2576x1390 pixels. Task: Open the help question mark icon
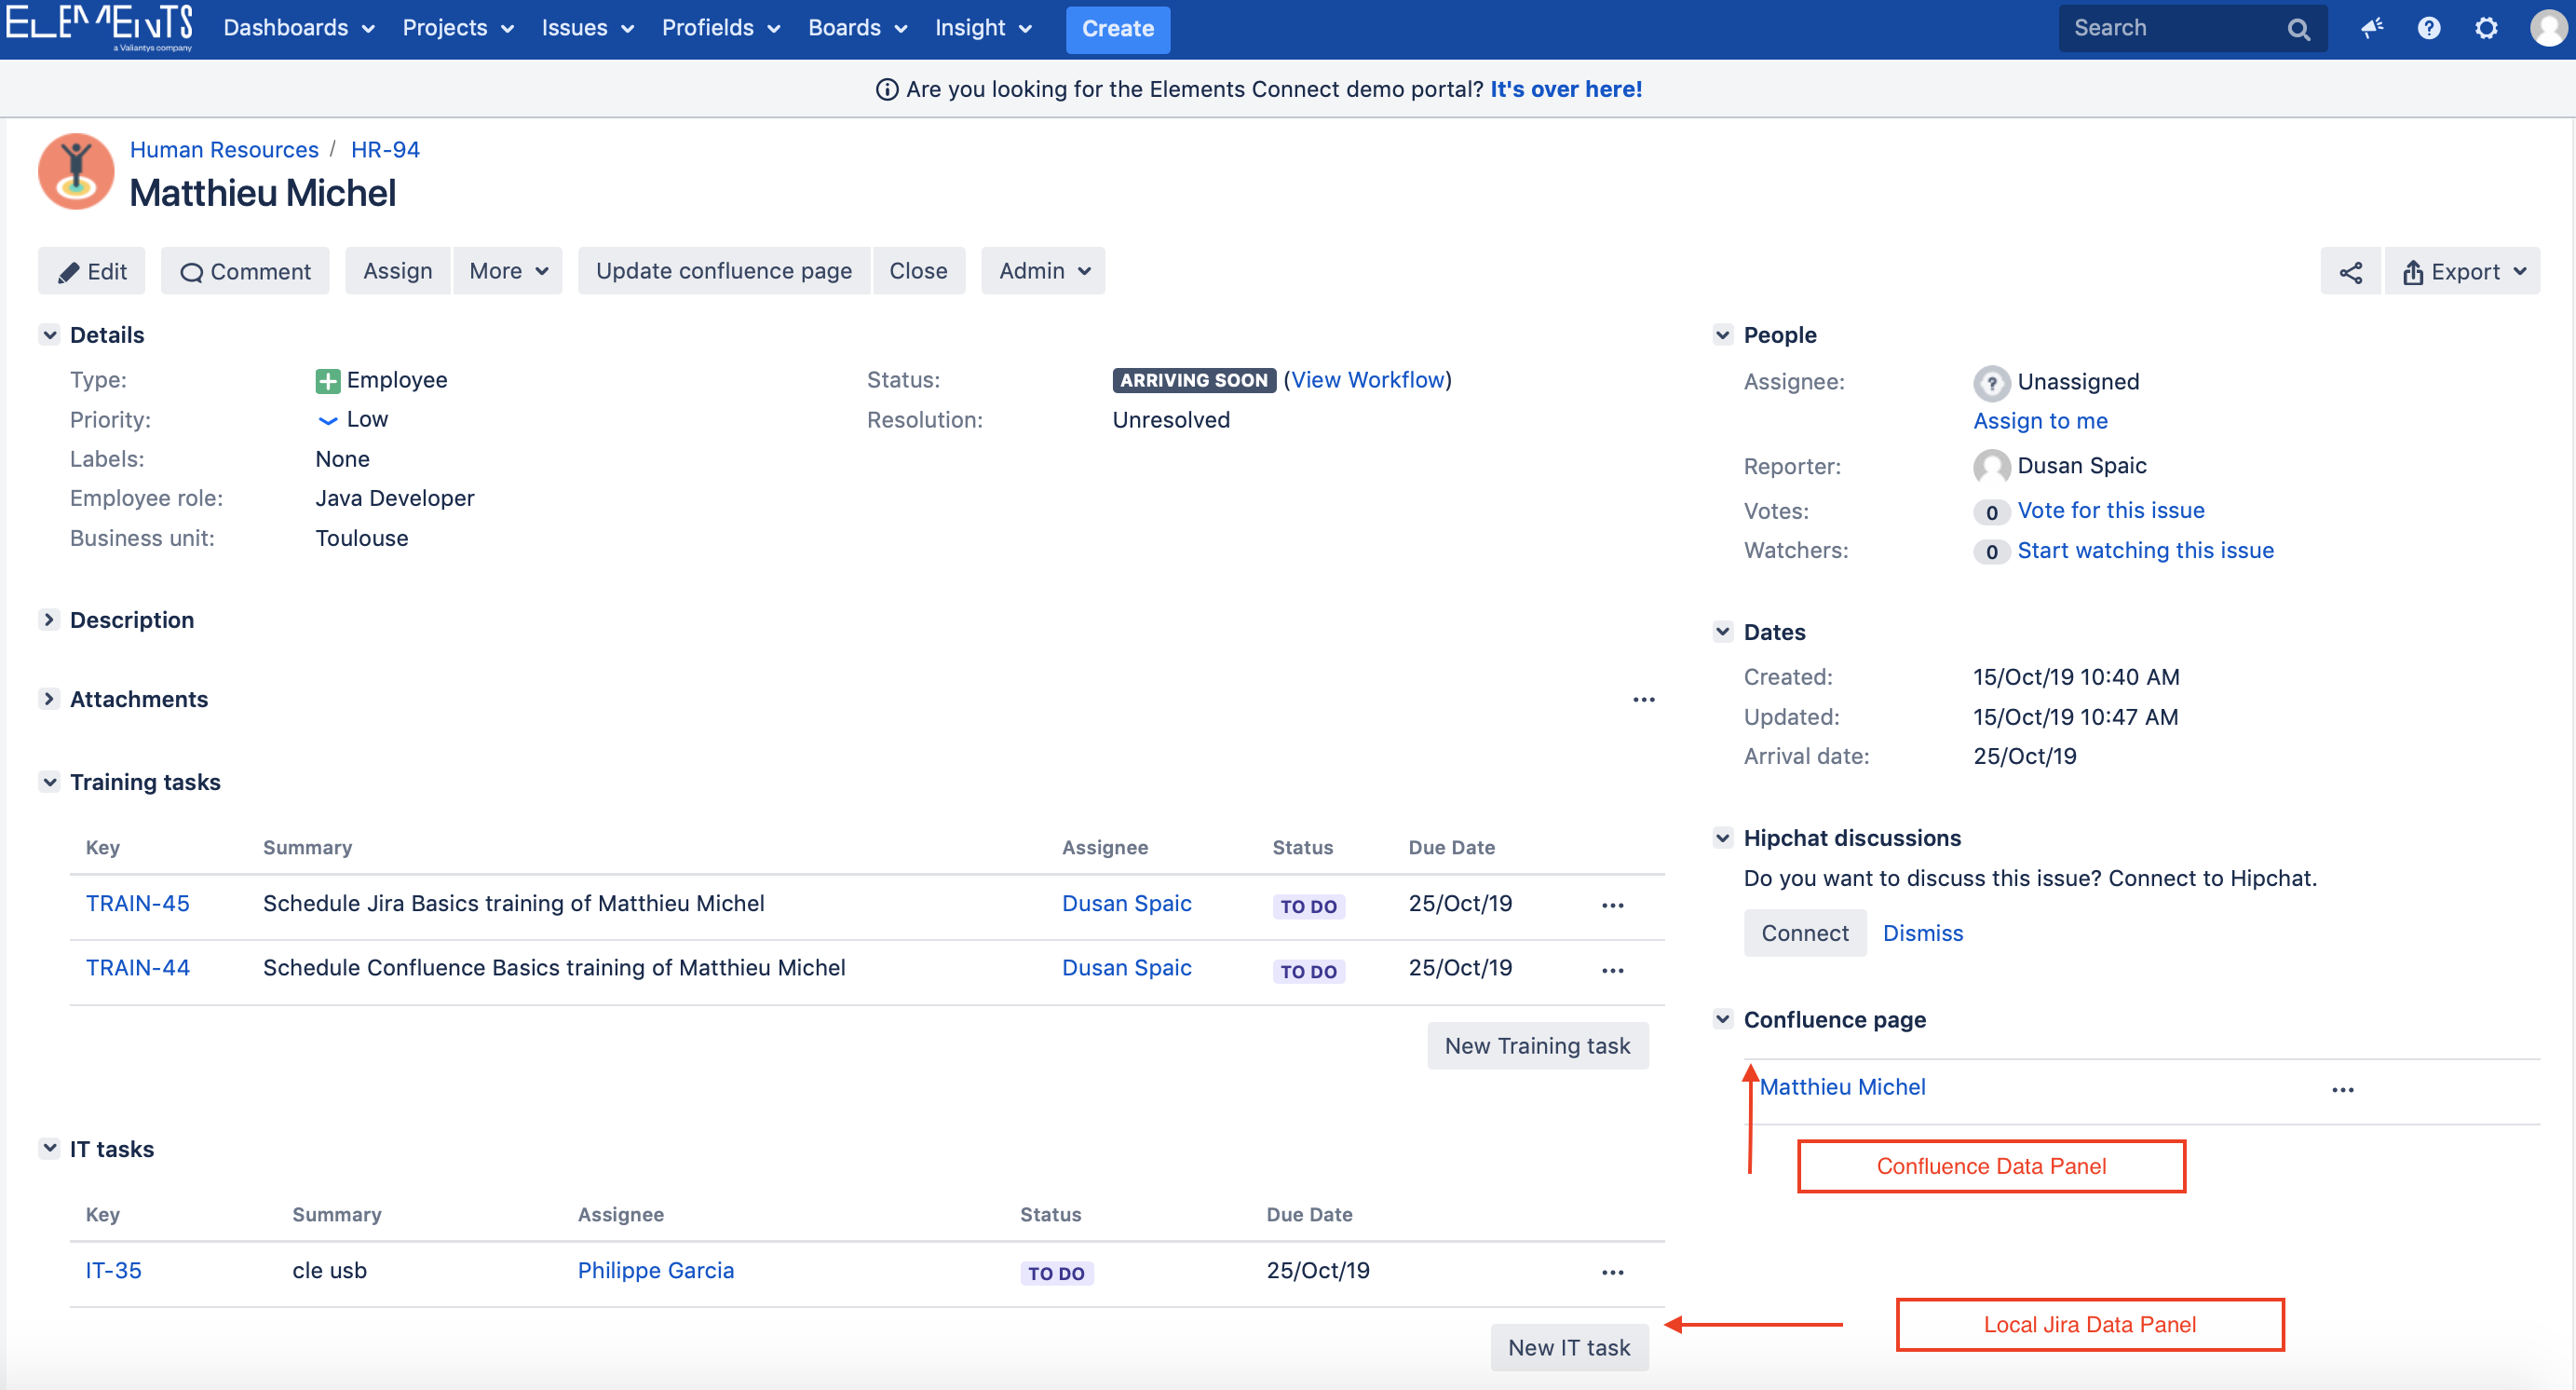[2429, 28]
